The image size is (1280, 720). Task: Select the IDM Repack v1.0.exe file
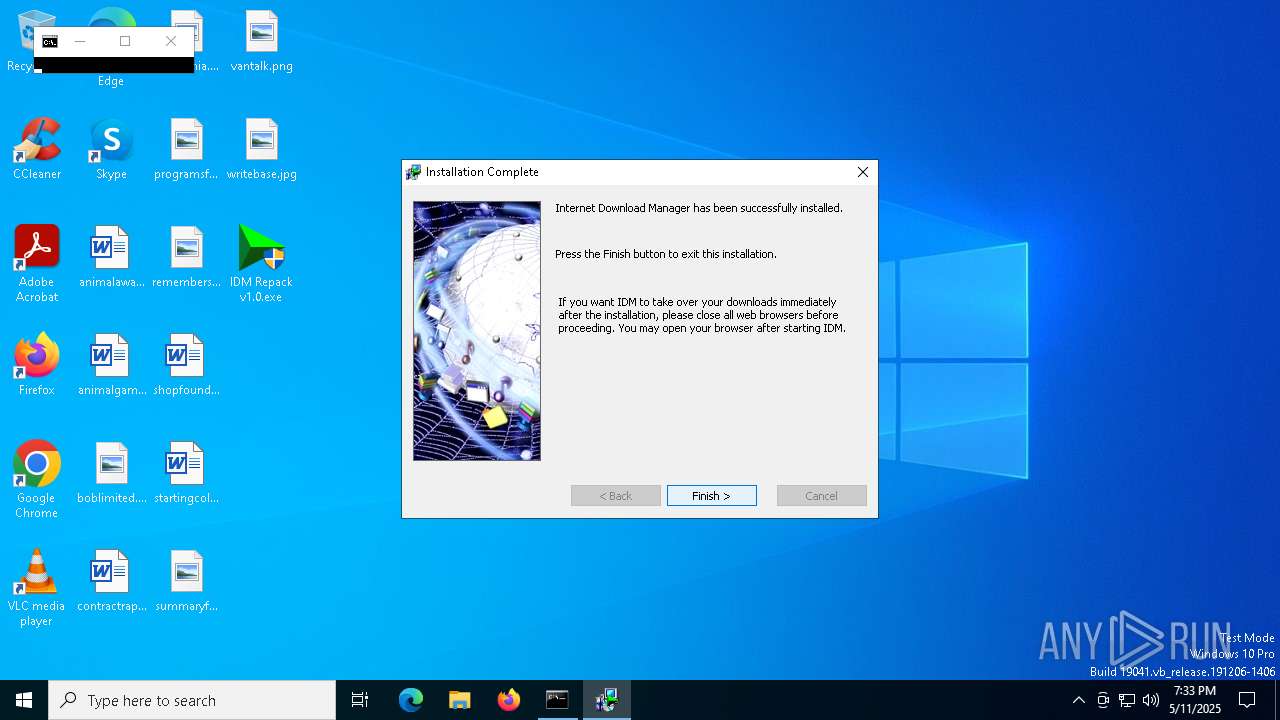pos(261,264)
